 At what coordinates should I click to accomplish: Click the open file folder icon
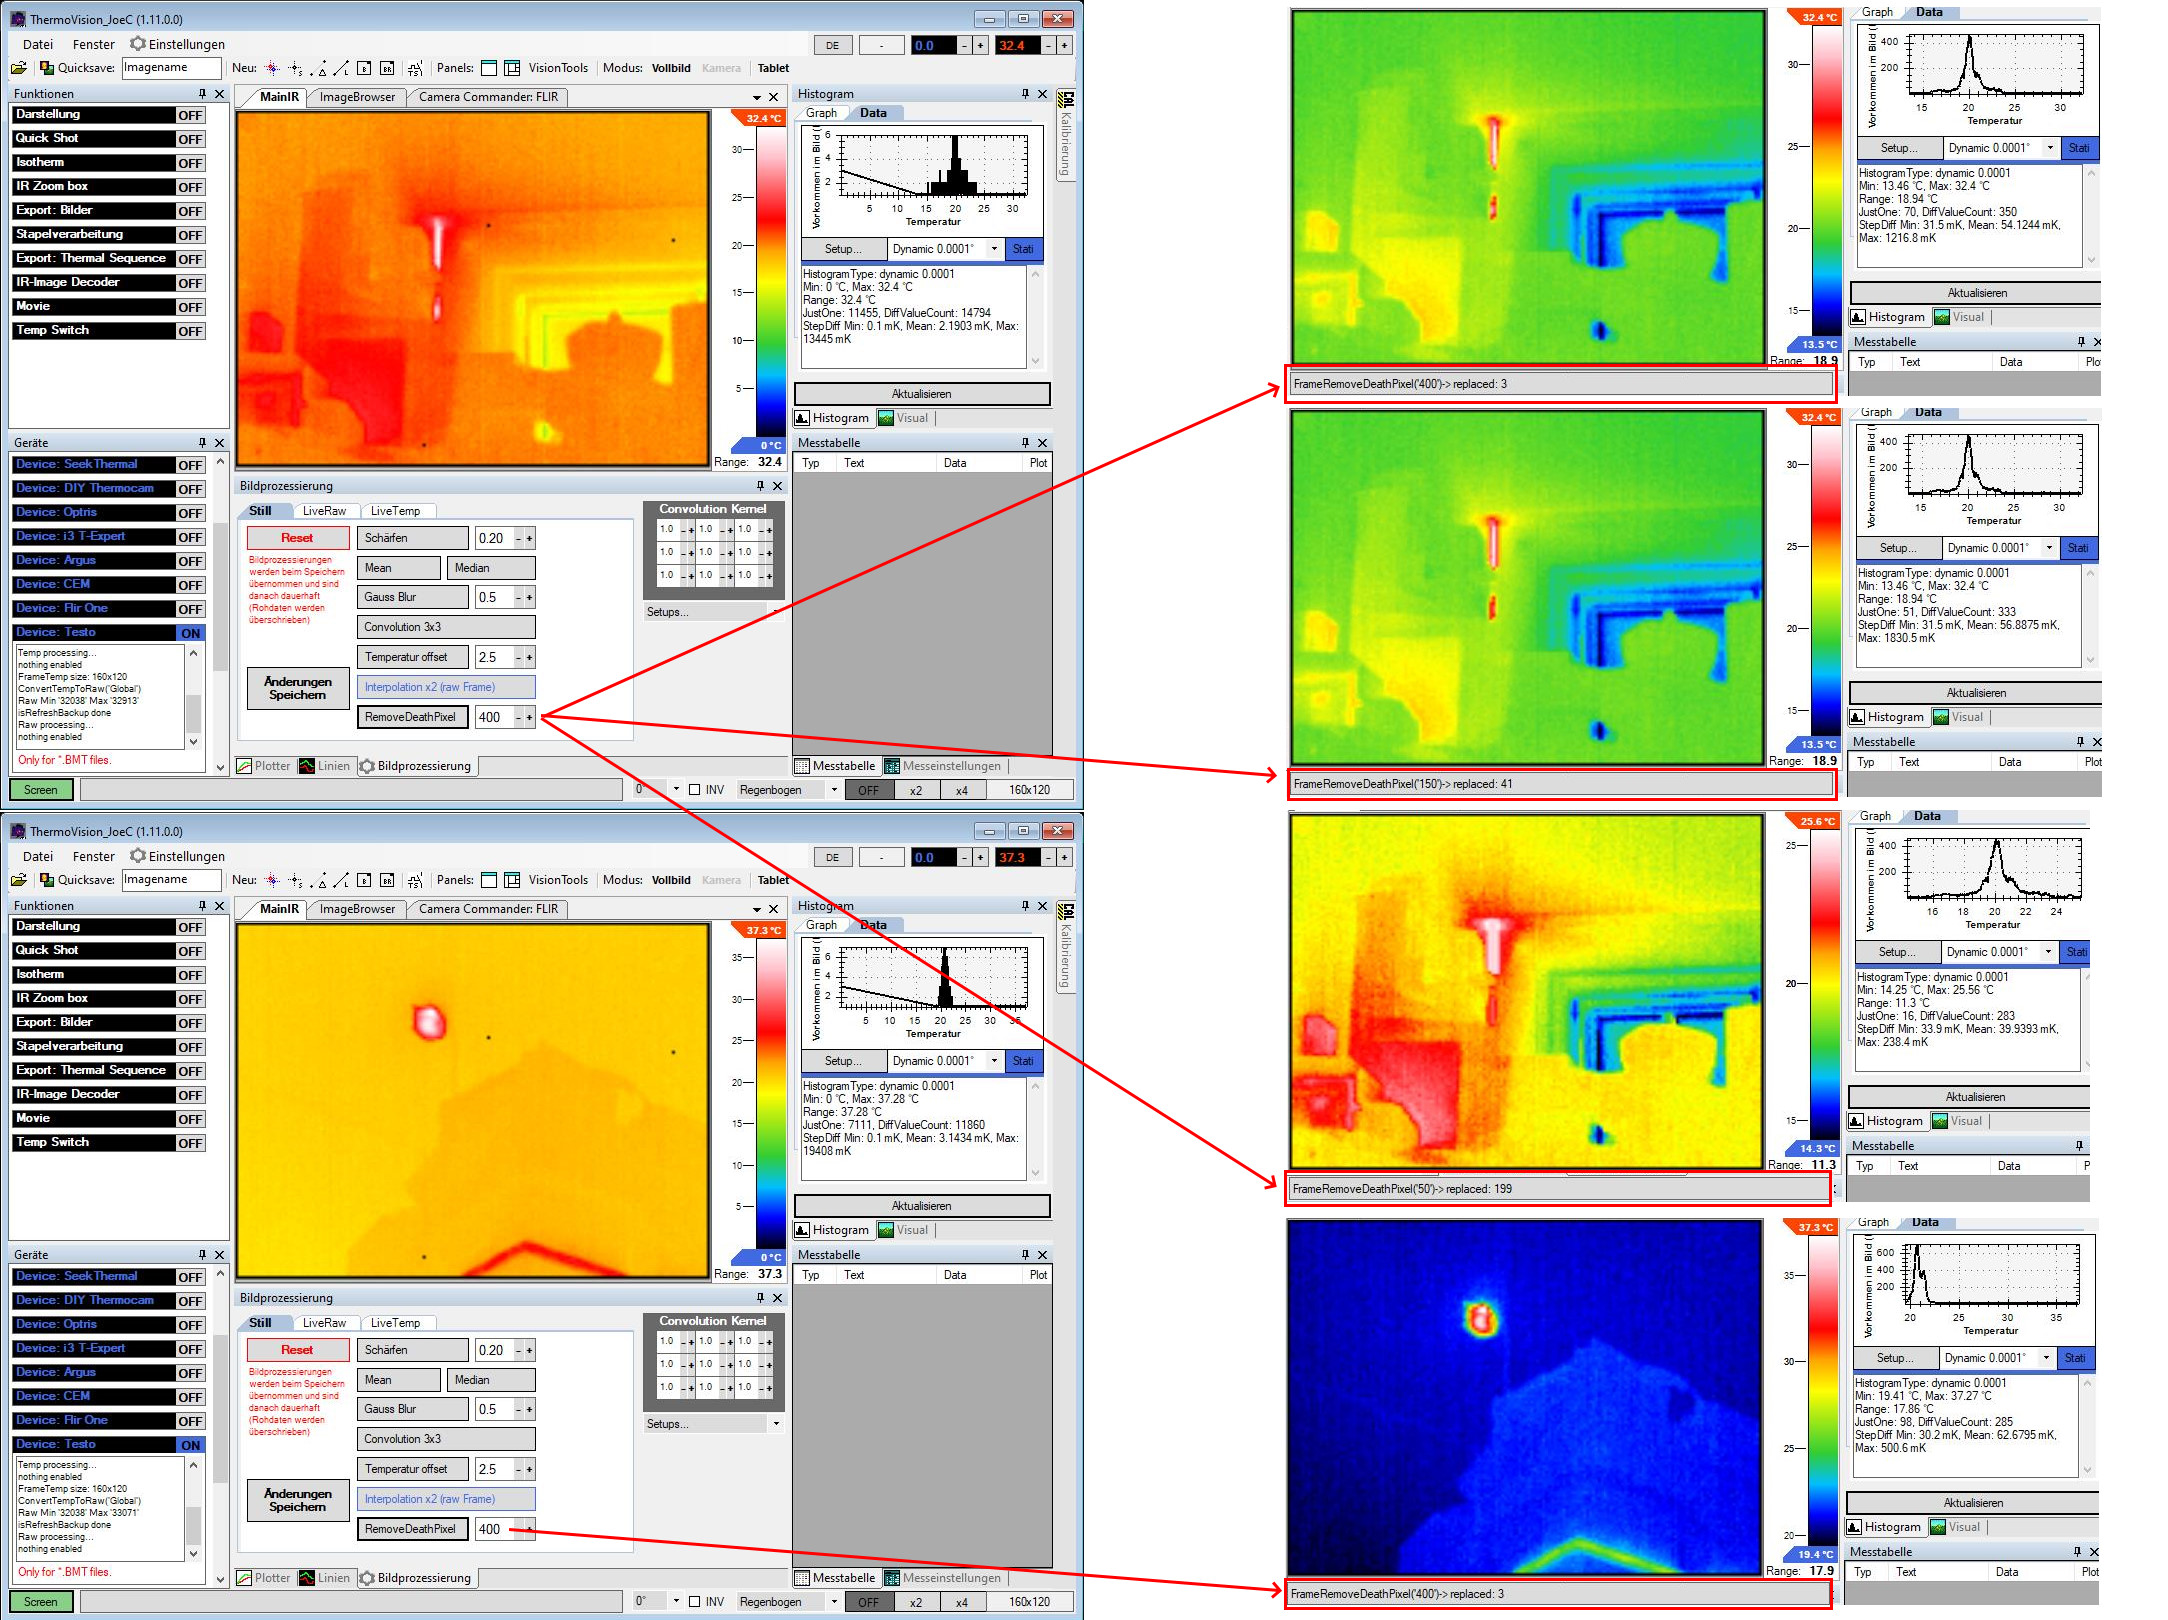tap(18, 68)
